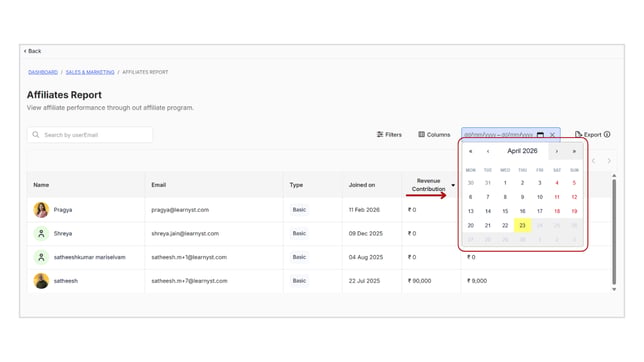The height and width of the screenshot is (362, 644).
Task: Select highlighted April 23 date
Action: coord(522,225)
